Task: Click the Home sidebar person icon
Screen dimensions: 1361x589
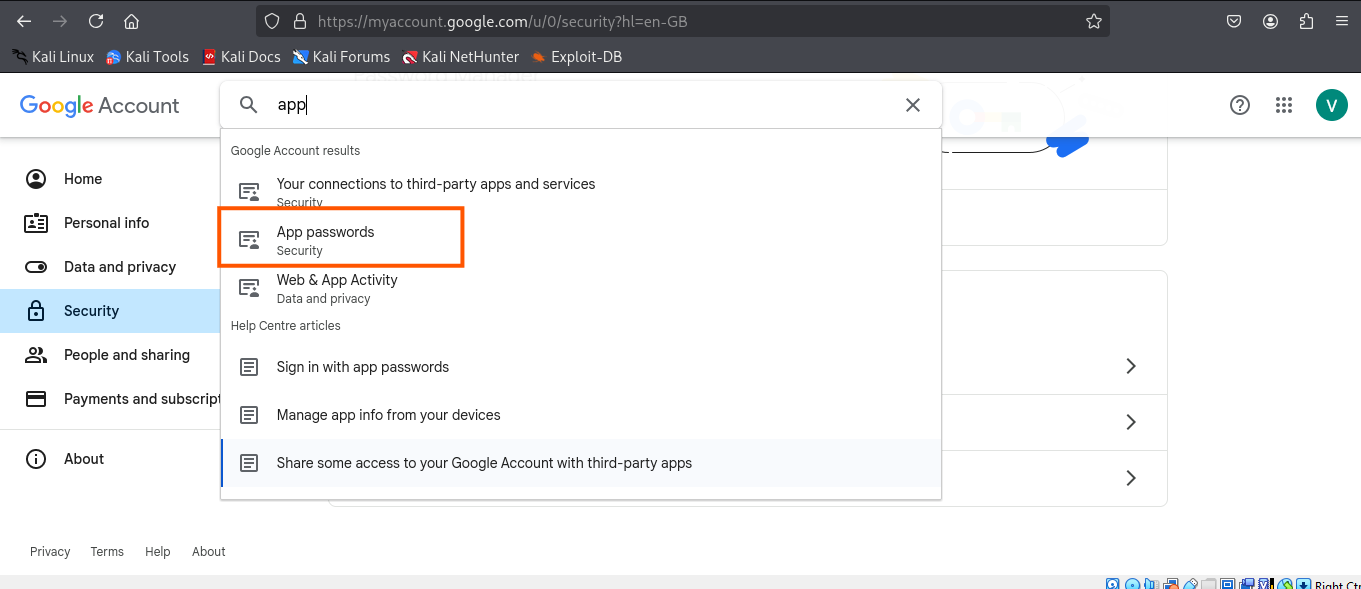Action: coord(36,179)
